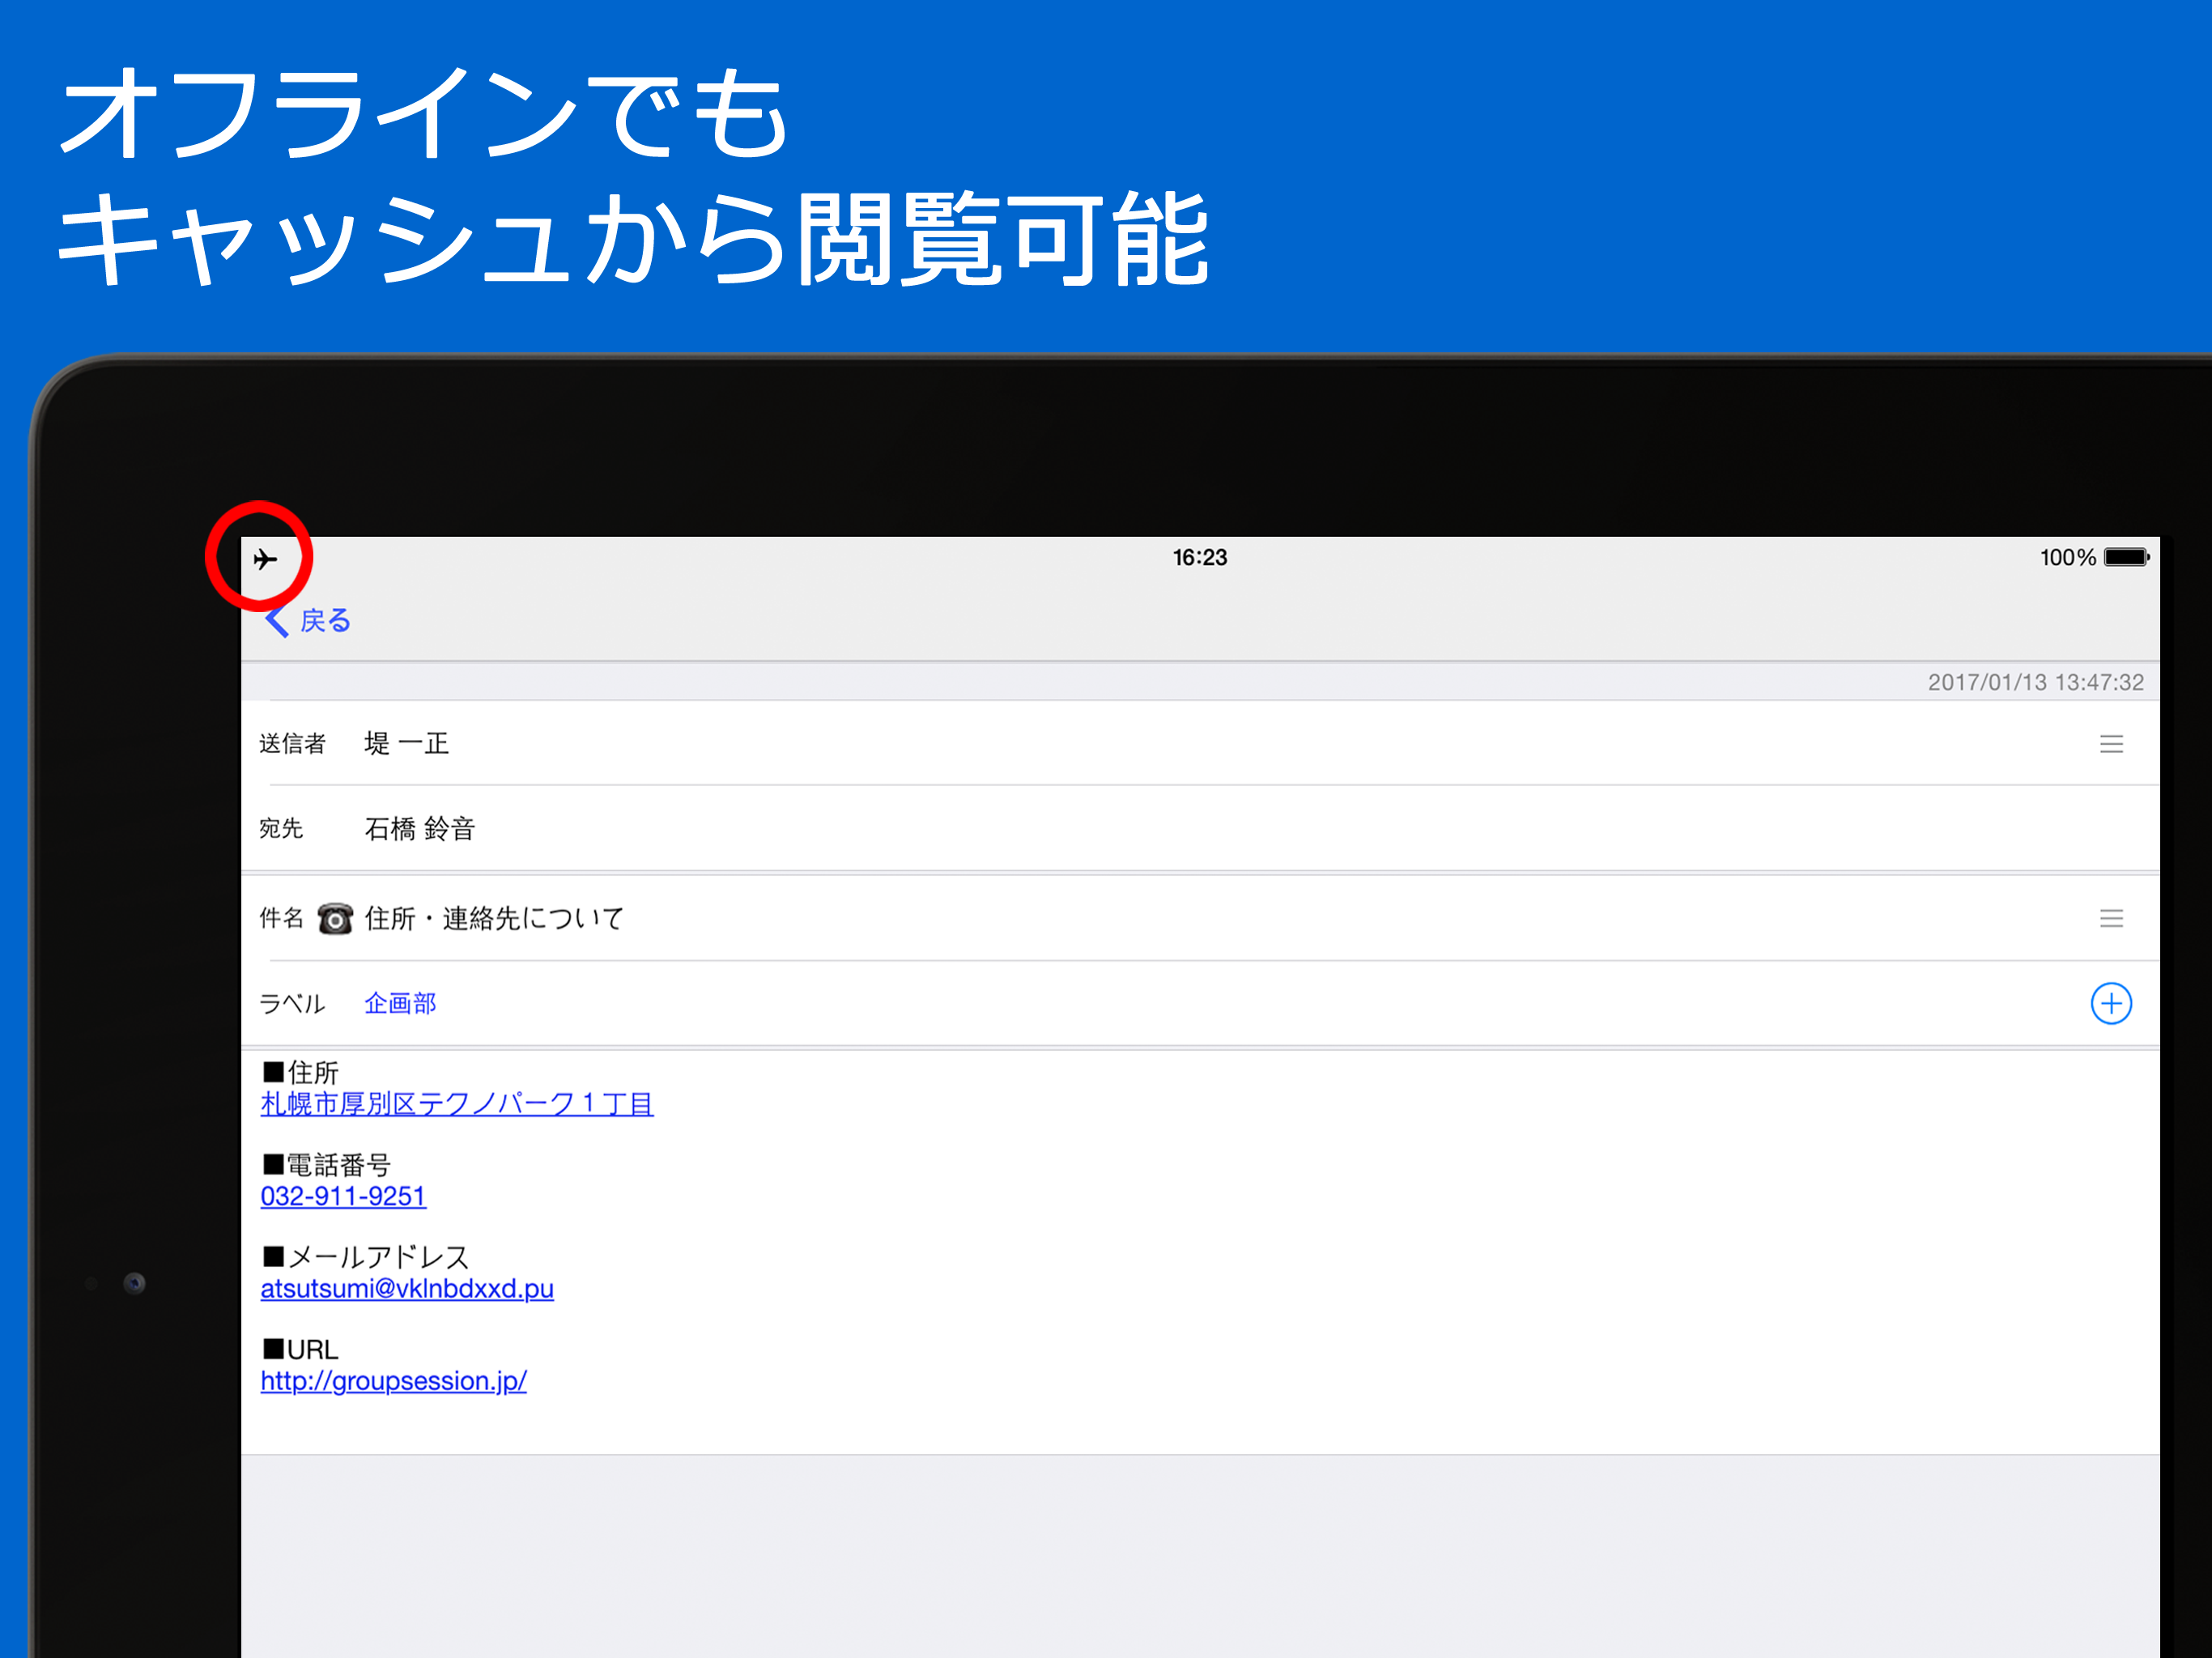This screenshot has height=1658, width=2212.
Task: Tap the clock showing 16:23
Action: click(x=1200, y=557)
